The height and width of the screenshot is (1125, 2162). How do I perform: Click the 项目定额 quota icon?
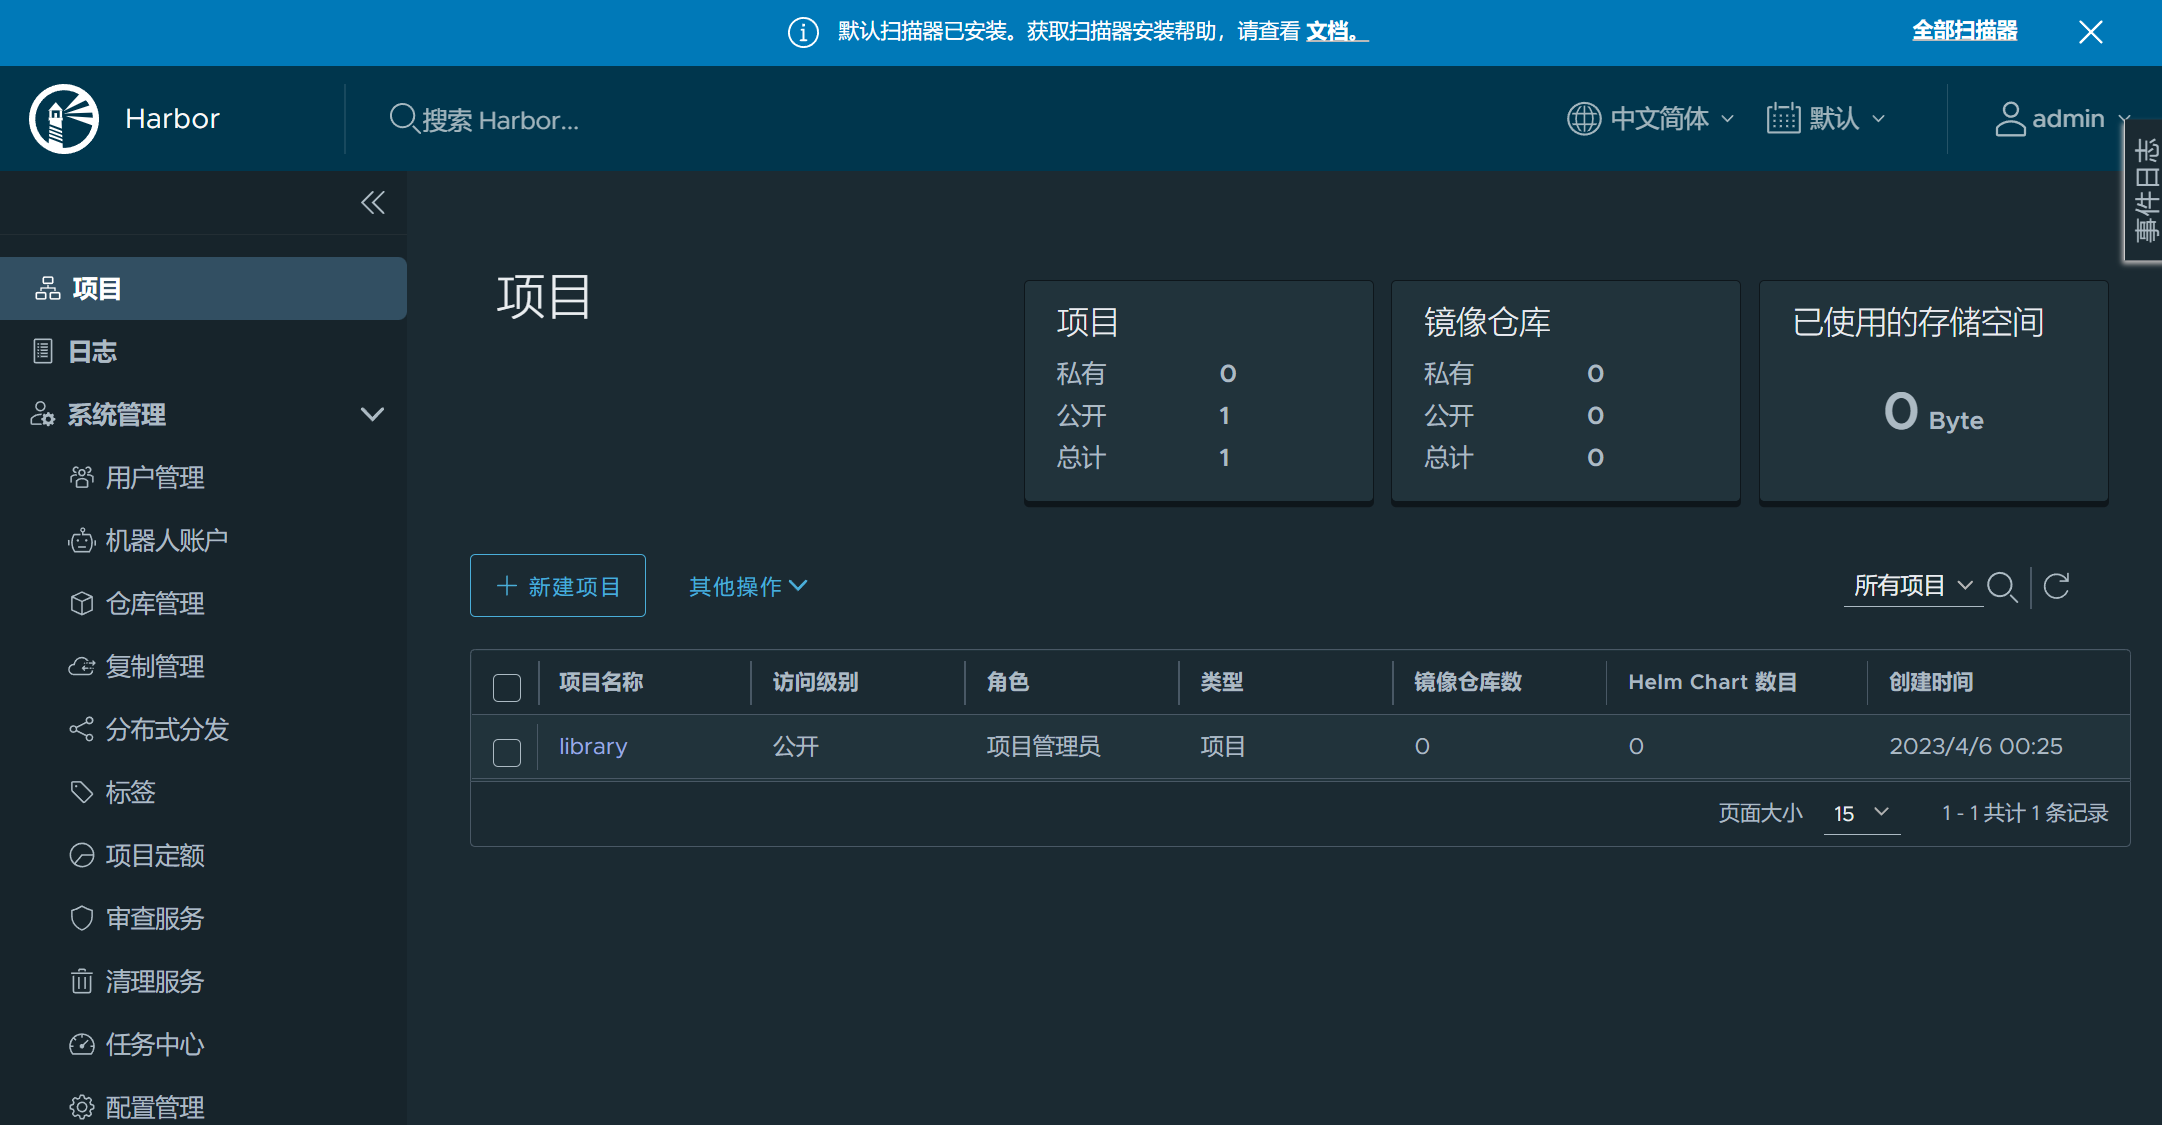[x=82, y=855]
